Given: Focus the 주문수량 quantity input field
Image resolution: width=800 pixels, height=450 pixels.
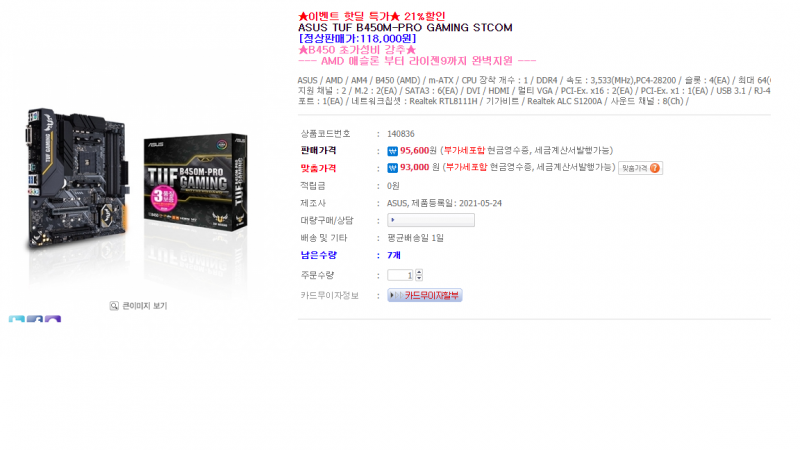Looking at the screenshot, I should pos(400,275).
